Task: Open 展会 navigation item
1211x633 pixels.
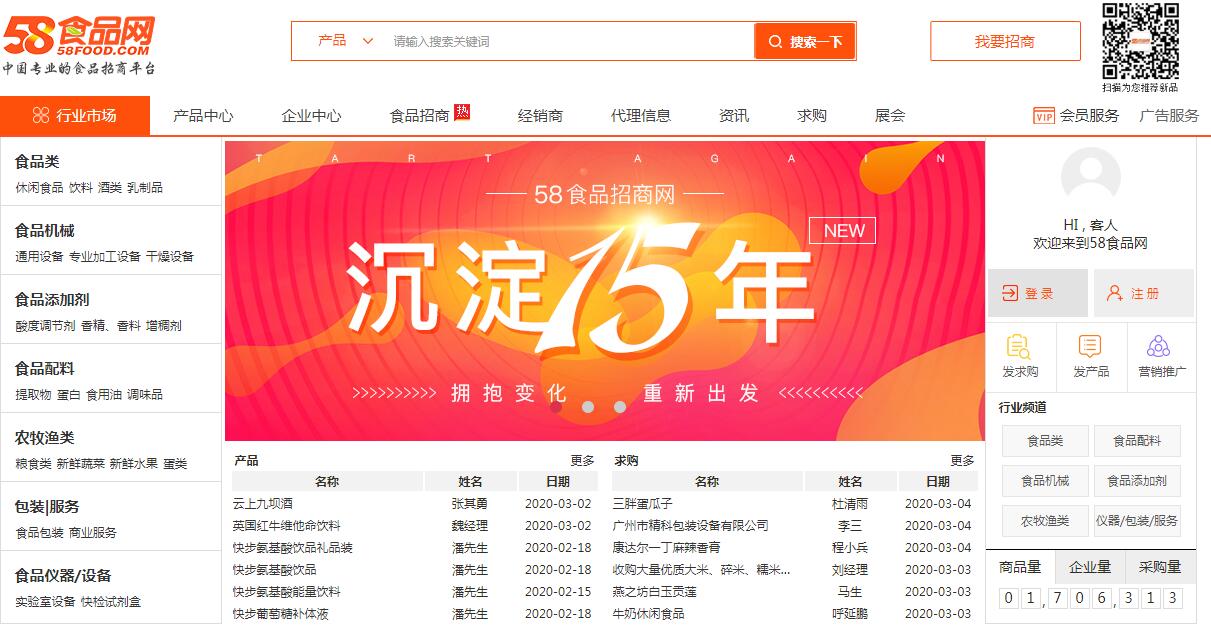Action: point(890,116)
